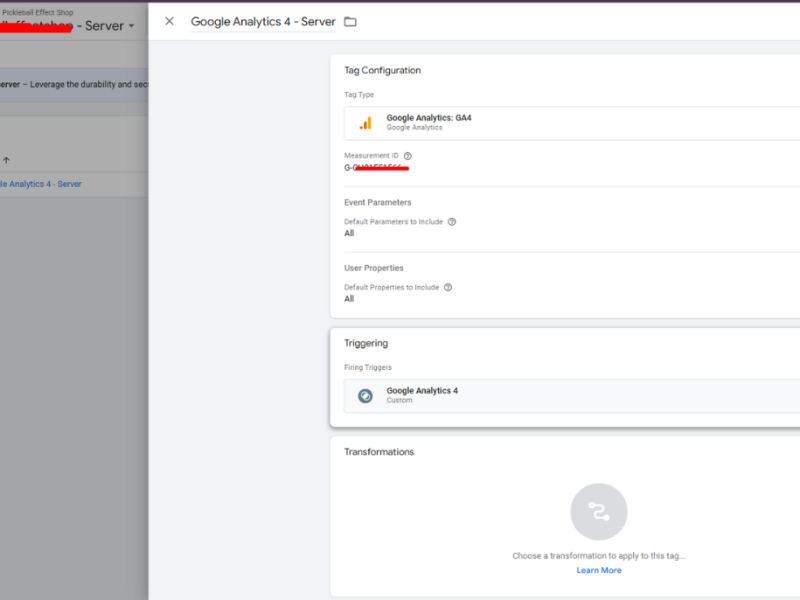The image size is (800, 600).
Task: Click Pickleball Effect Shop account label
Action: 38,12
